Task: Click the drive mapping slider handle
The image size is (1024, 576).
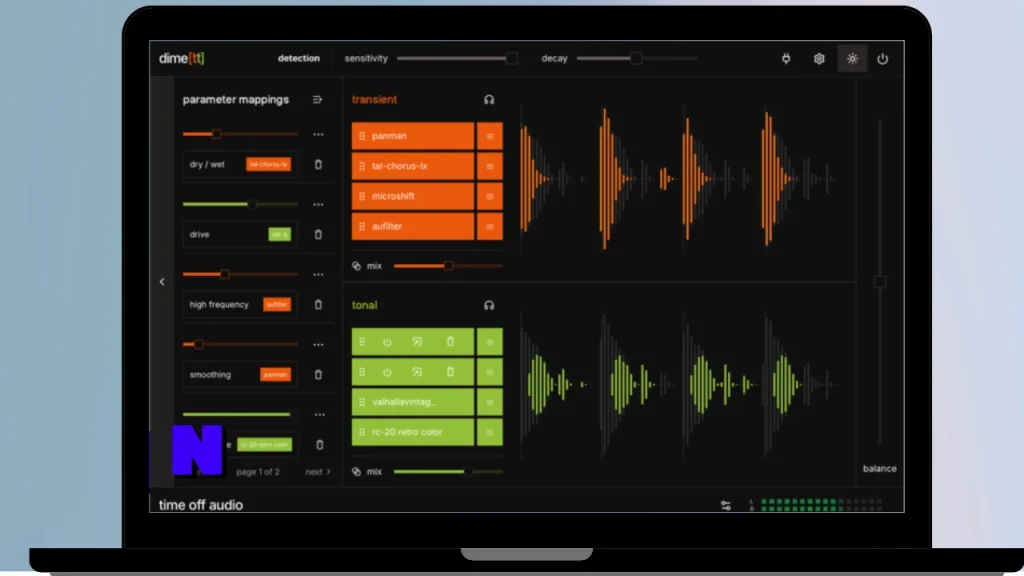Action: [x=252, y=204]
